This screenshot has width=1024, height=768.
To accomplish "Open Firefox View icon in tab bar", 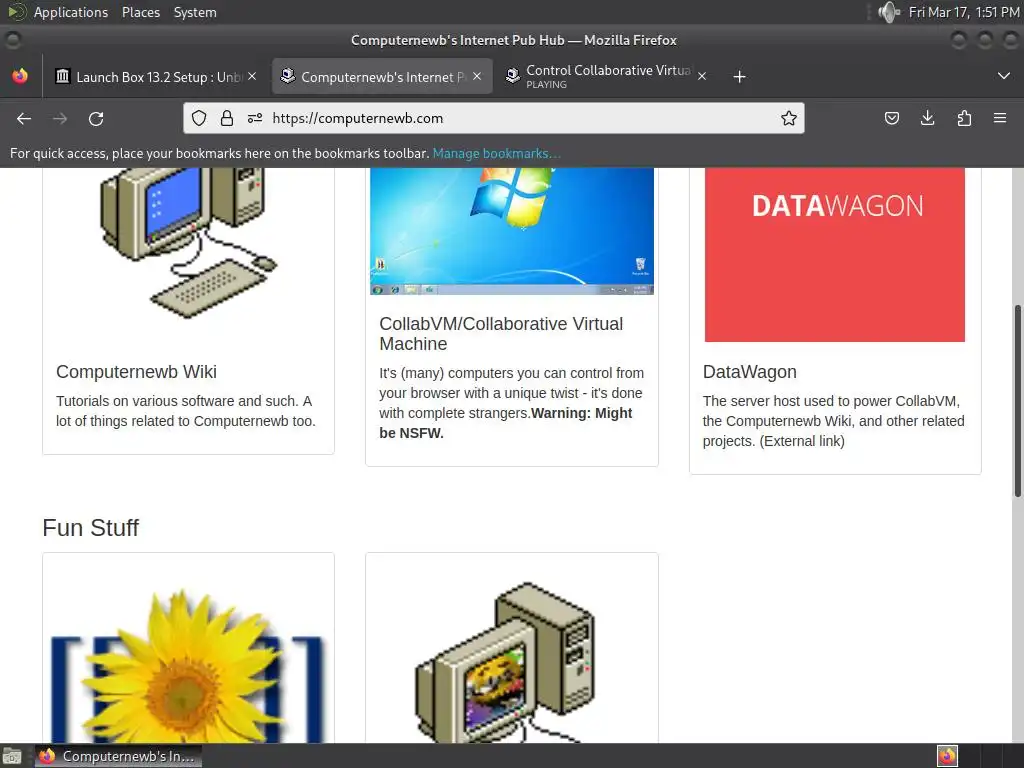I will 20,76.
